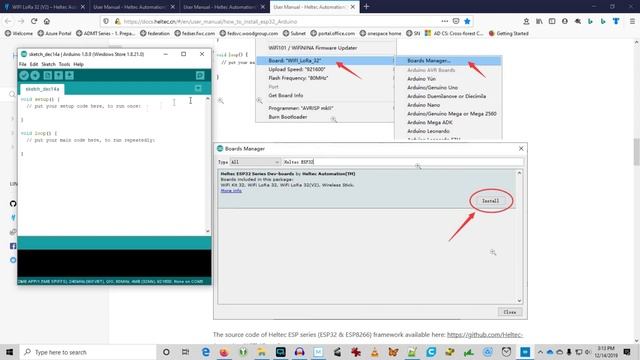
Task: Click the blue bookmark star icon
Action: [x=467, y=21]
